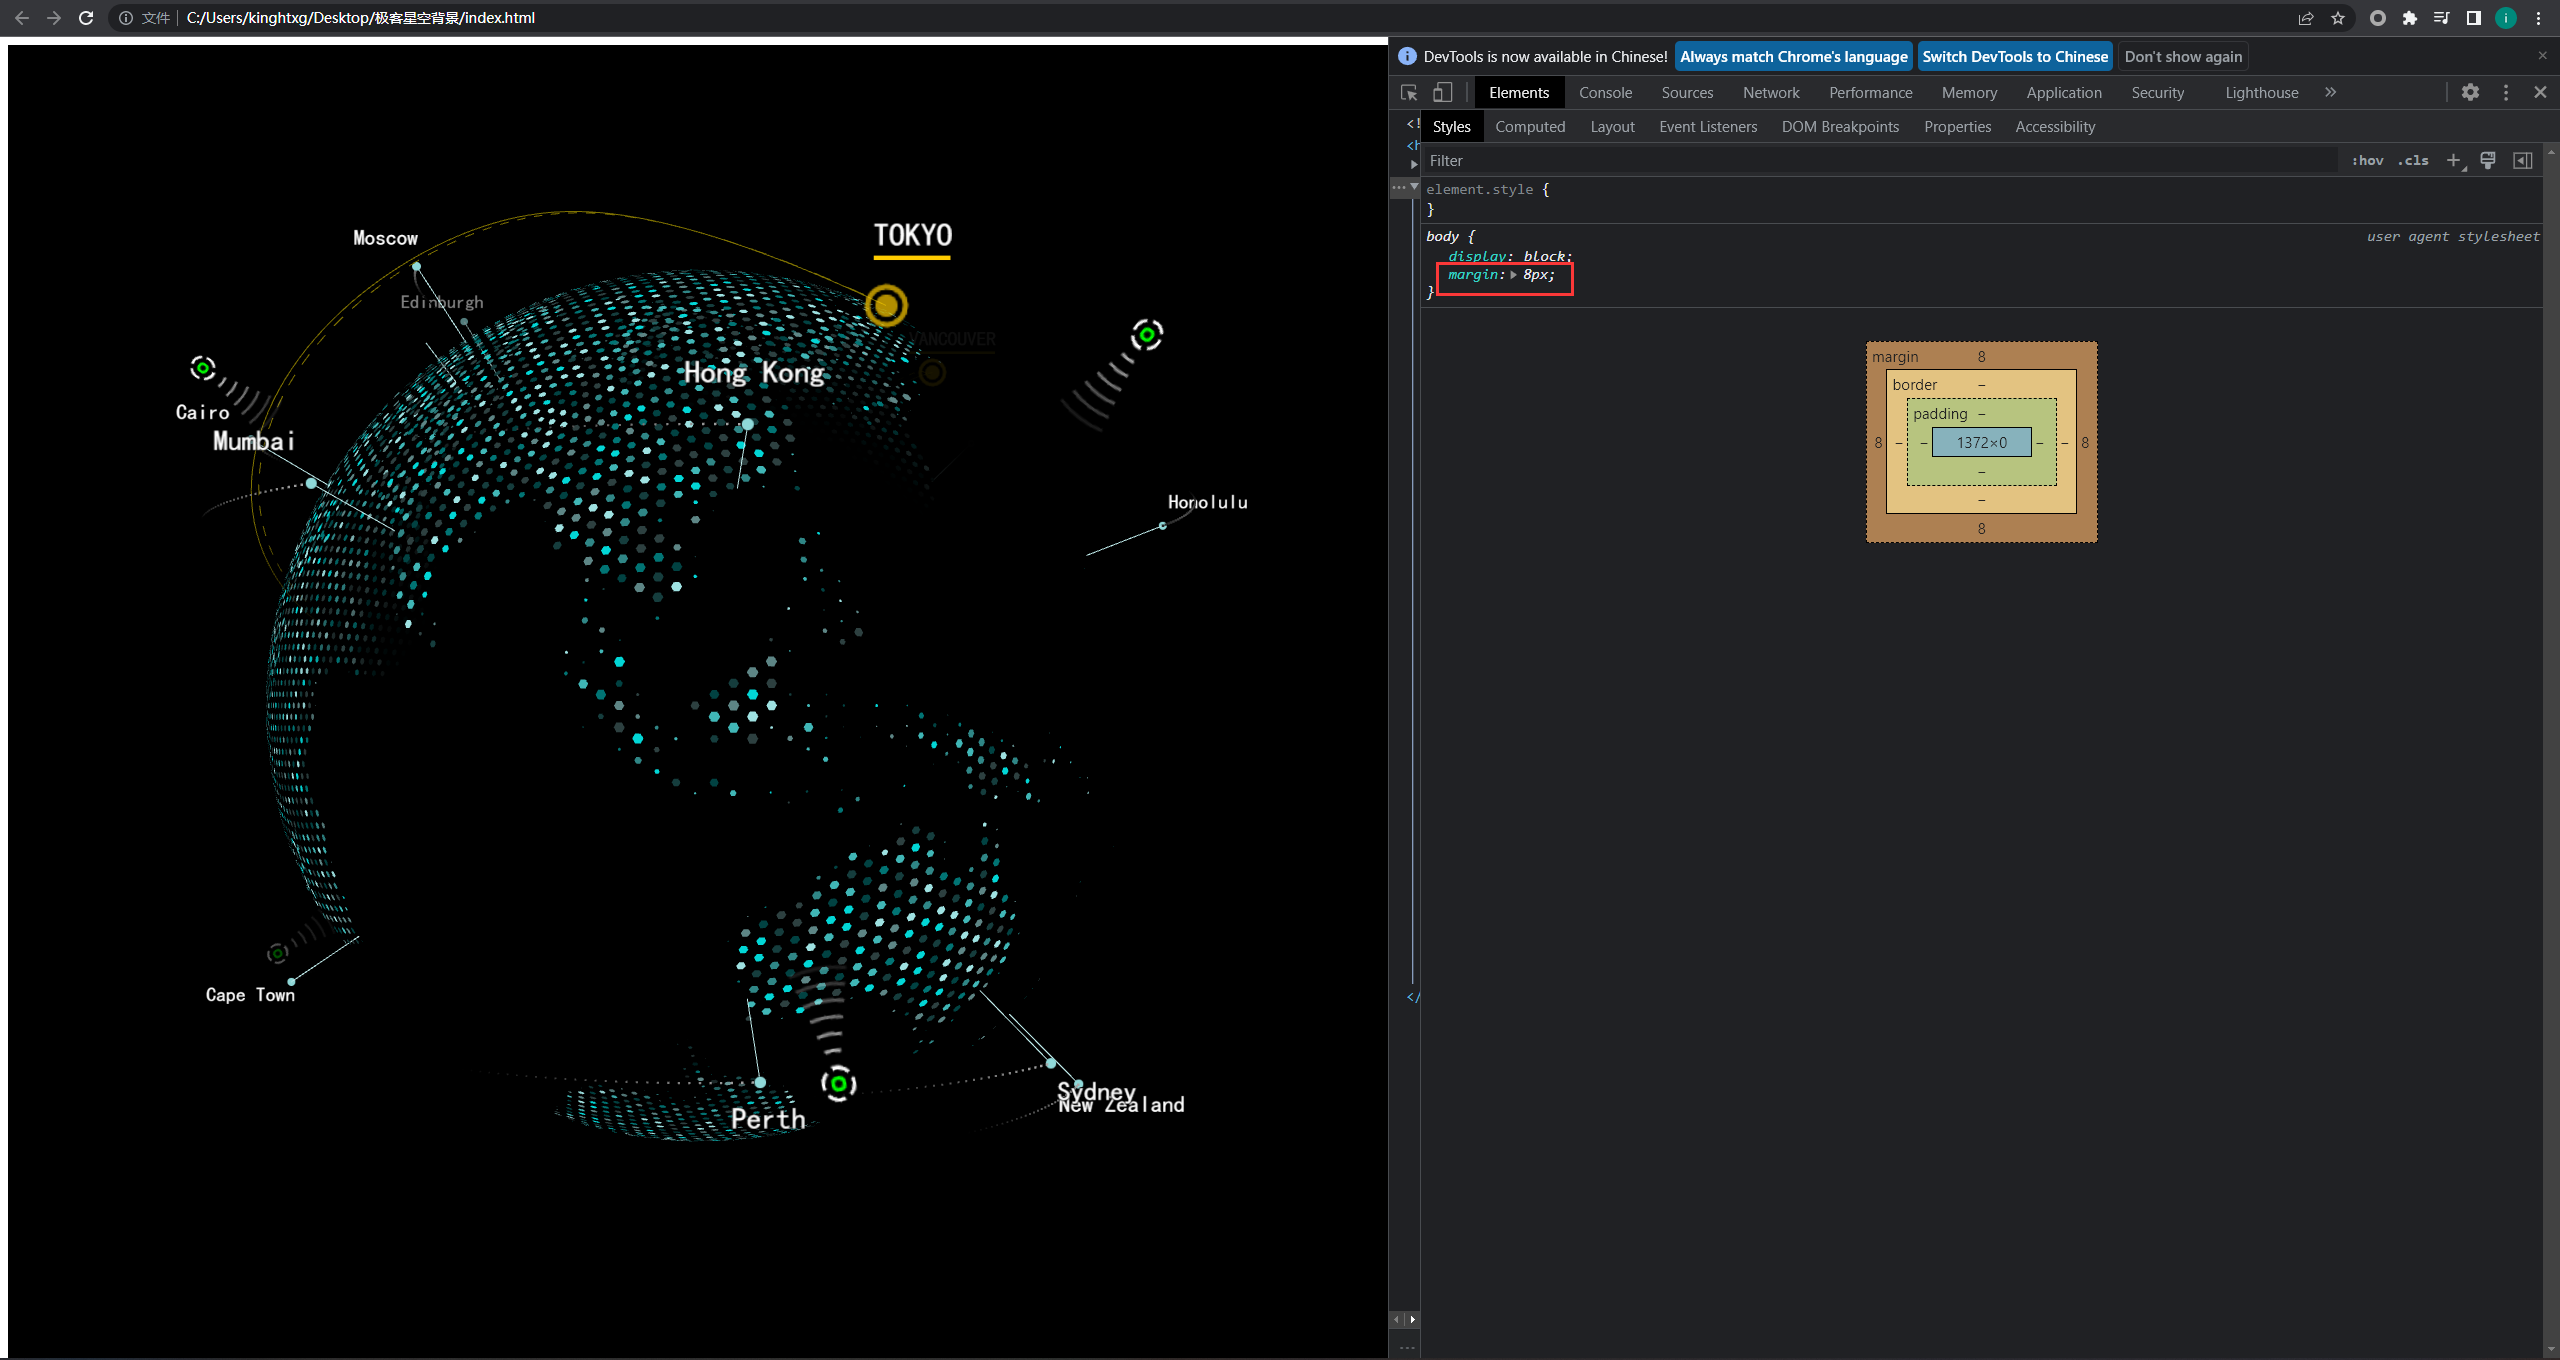This screenshot has width=2560, height=1360.
Task: Click the Hong Kong label on globe
Action: [x=754, y=373]
